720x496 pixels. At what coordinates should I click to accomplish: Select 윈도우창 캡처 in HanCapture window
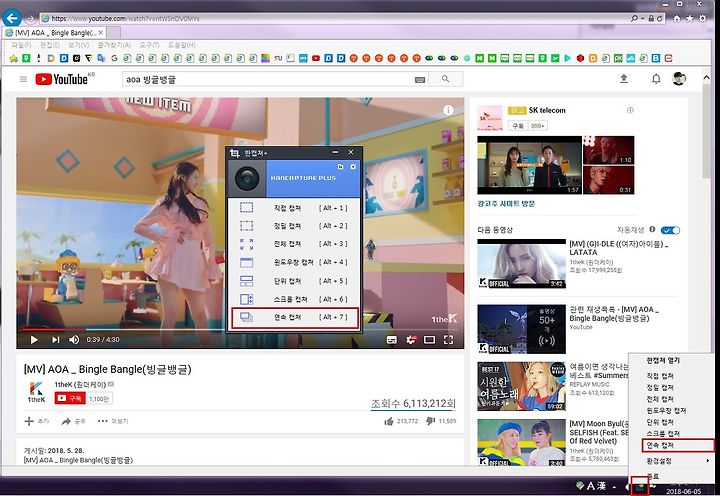[x=294, y=262]
